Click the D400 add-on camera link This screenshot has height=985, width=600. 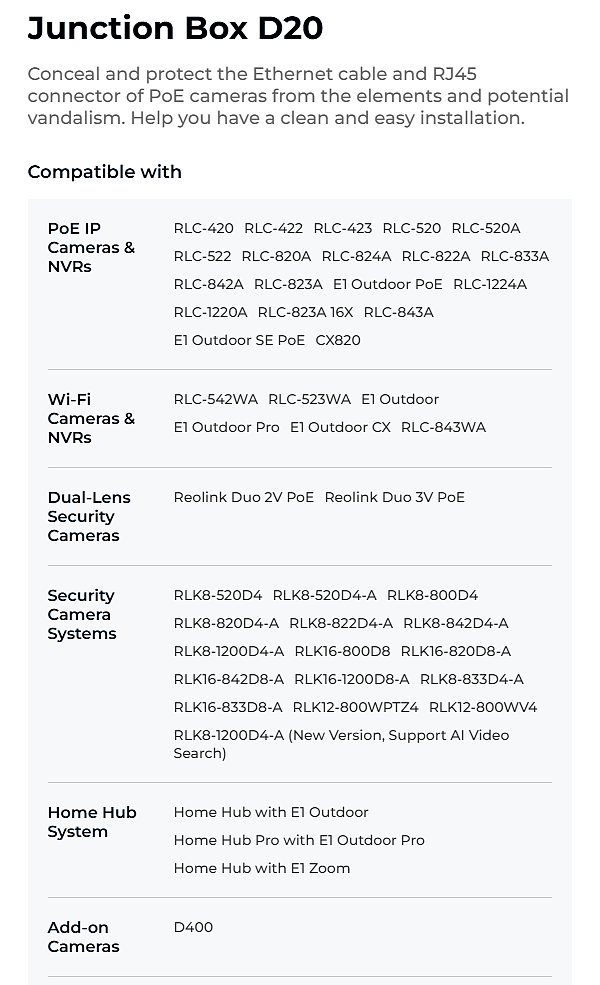pos(193,927)
